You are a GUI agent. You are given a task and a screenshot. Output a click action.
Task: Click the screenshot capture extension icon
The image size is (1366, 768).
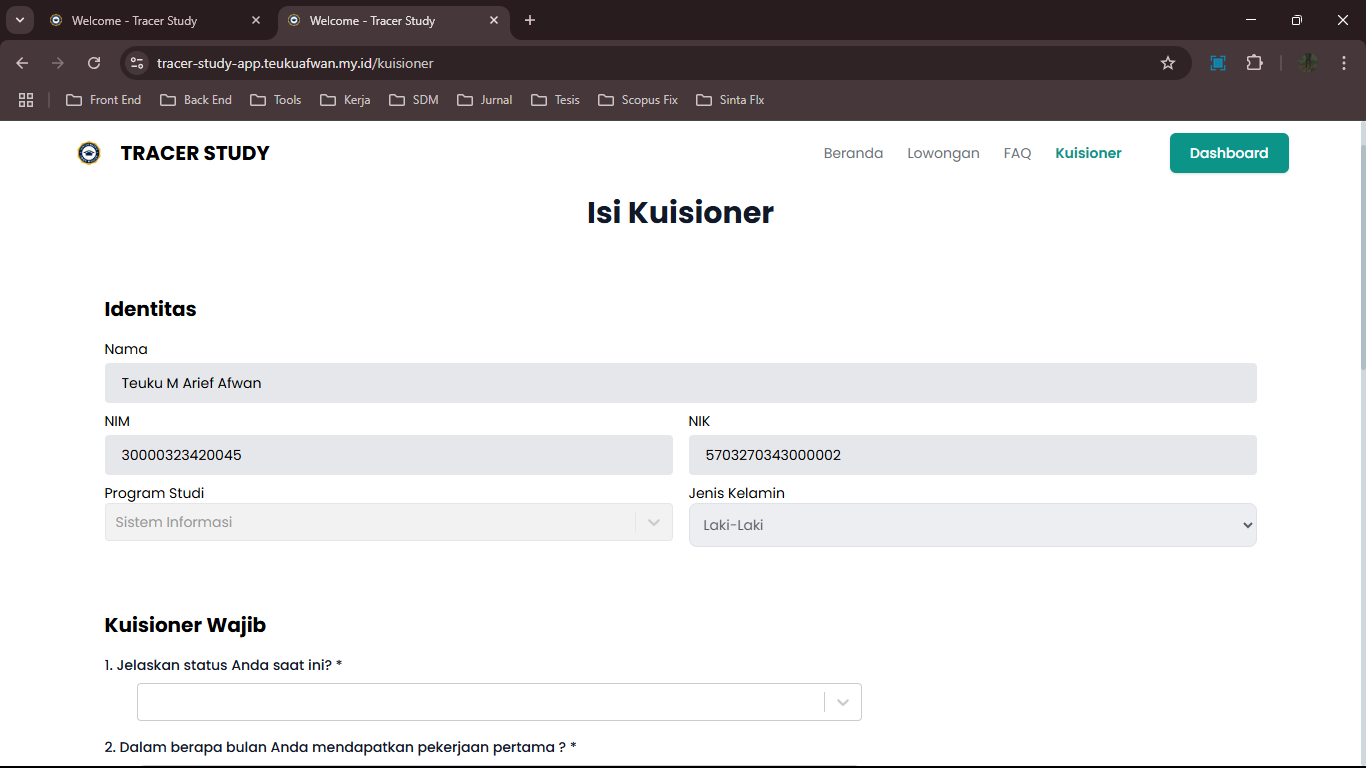1217,63
